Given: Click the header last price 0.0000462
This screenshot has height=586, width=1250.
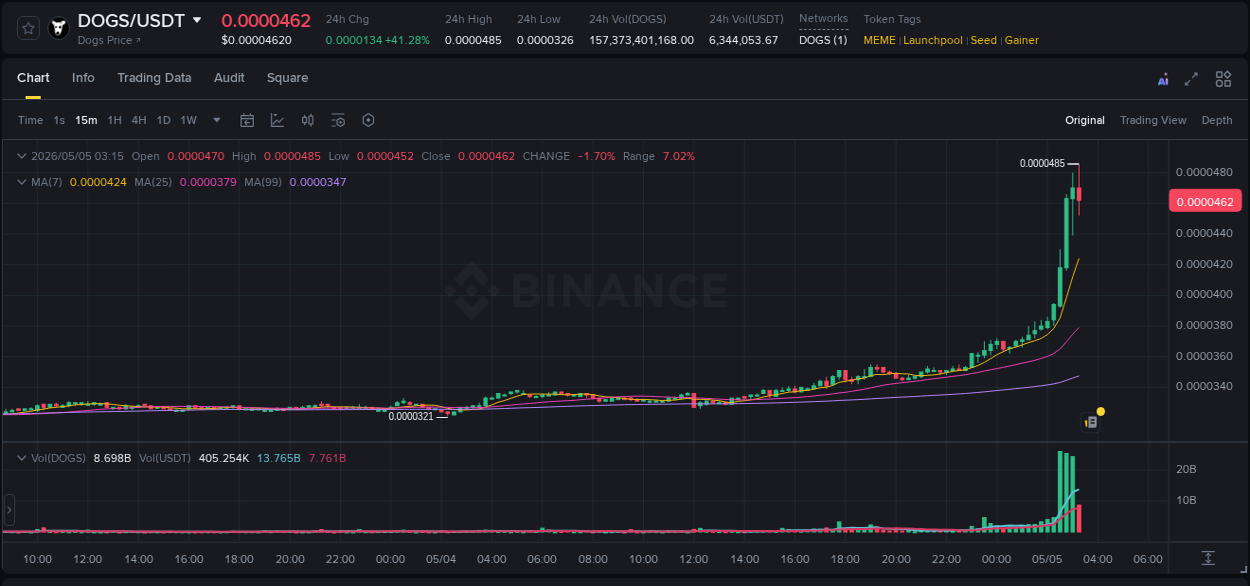Looking at the screenshot, I should [266, 20].
